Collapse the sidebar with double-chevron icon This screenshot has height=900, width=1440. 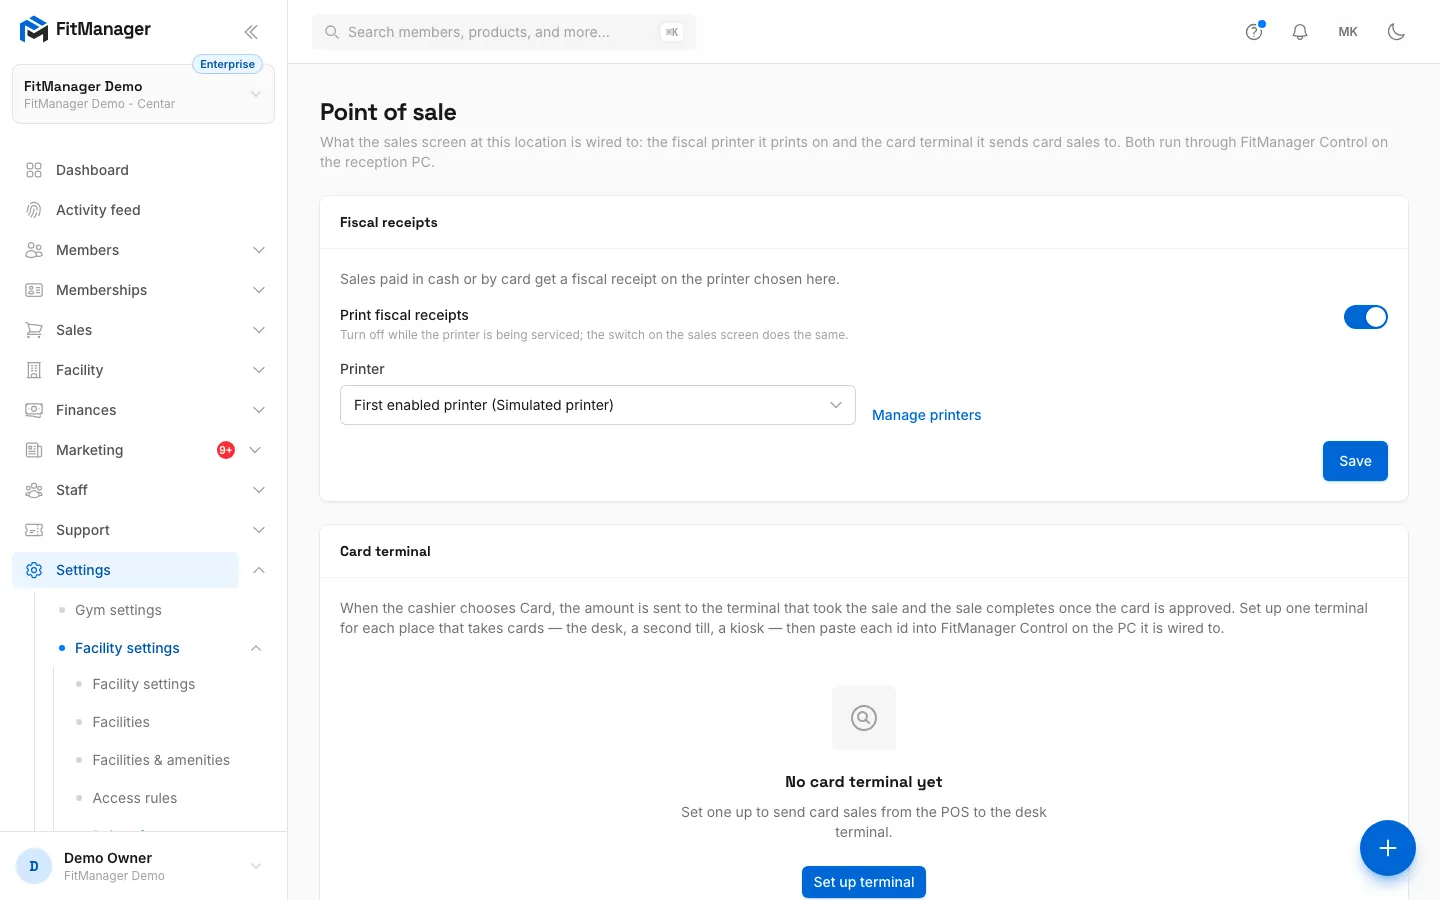(x=251, y=32)
